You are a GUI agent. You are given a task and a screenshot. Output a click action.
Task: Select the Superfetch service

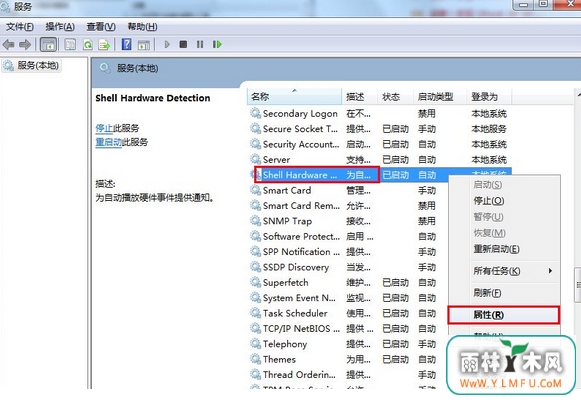point(285,283)
